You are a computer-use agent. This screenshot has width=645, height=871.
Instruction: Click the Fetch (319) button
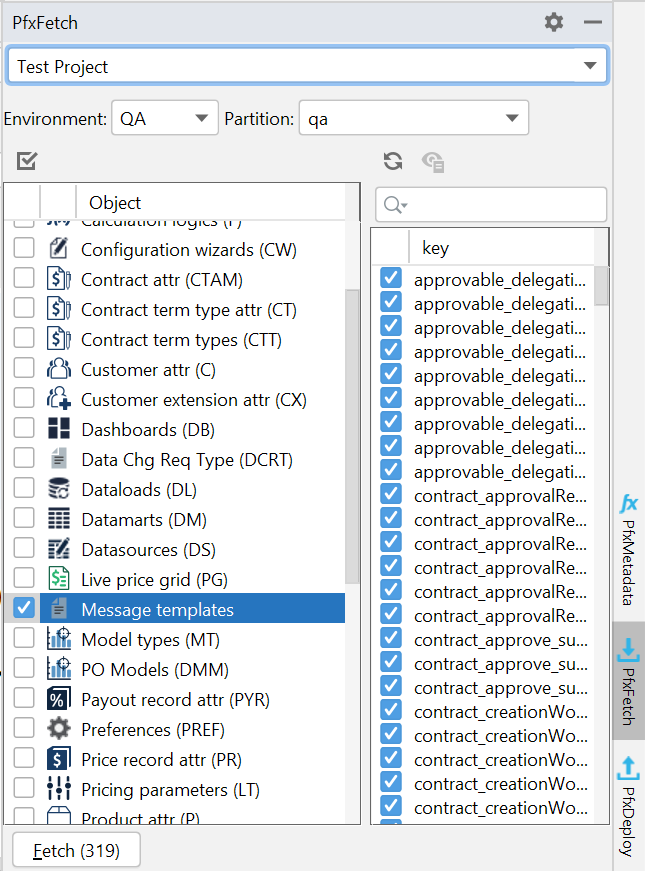(x=76, y=850)
